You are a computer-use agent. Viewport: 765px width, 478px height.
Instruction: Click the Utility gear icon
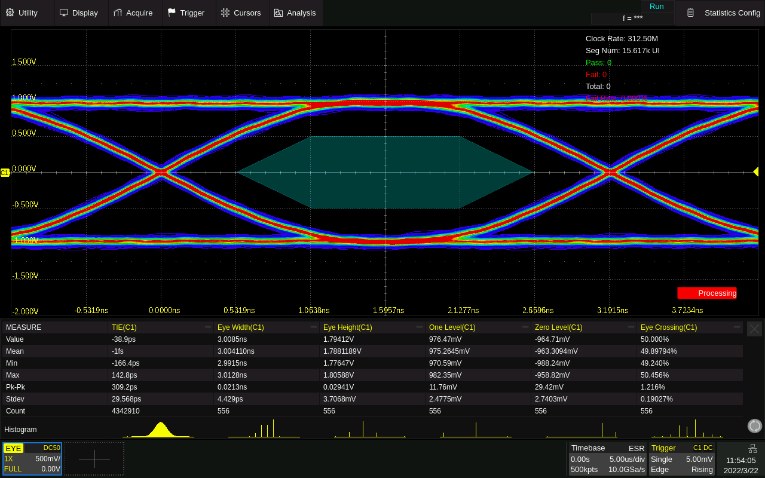click(x=10, y=13)
